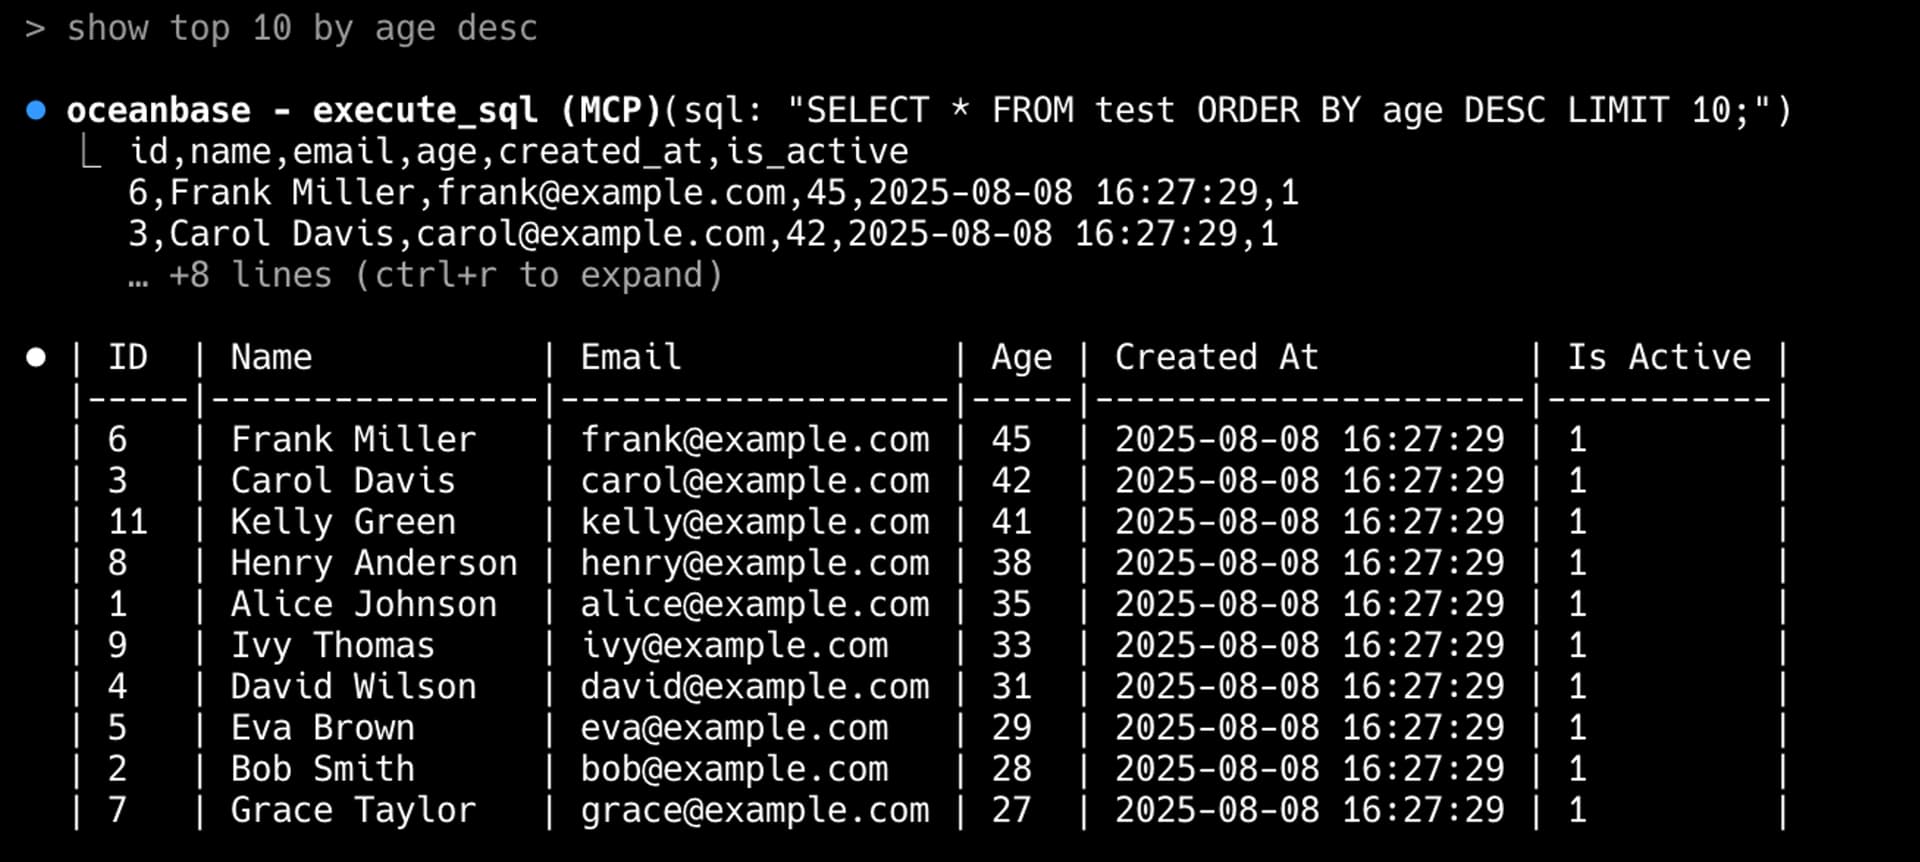Click the ellipsis before +8 lines
Viewport: 1920px width, 862px height.
[138, 280]
